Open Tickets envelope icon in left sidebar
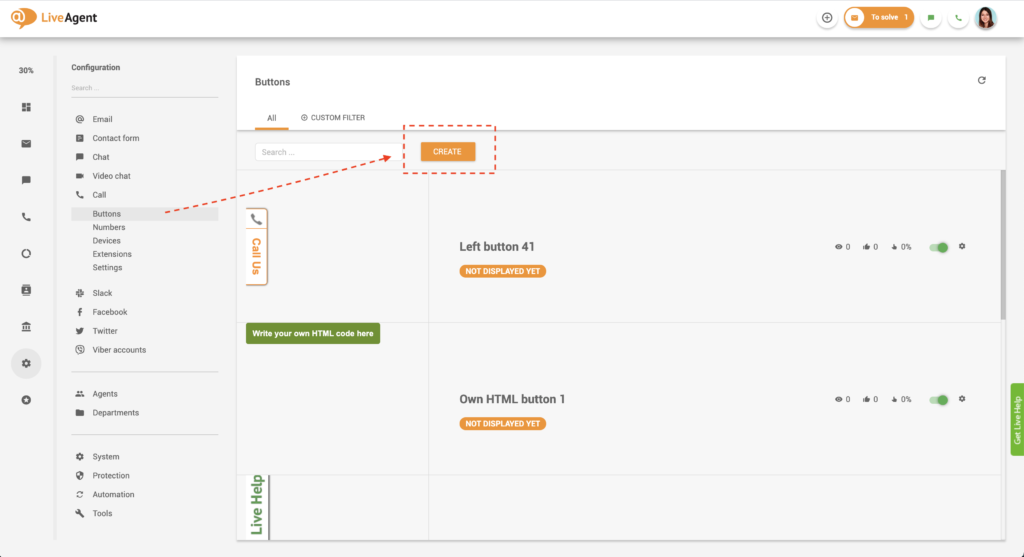This screenshot has height=557, width=1024. pyautogui.click(x=26, y=143)
